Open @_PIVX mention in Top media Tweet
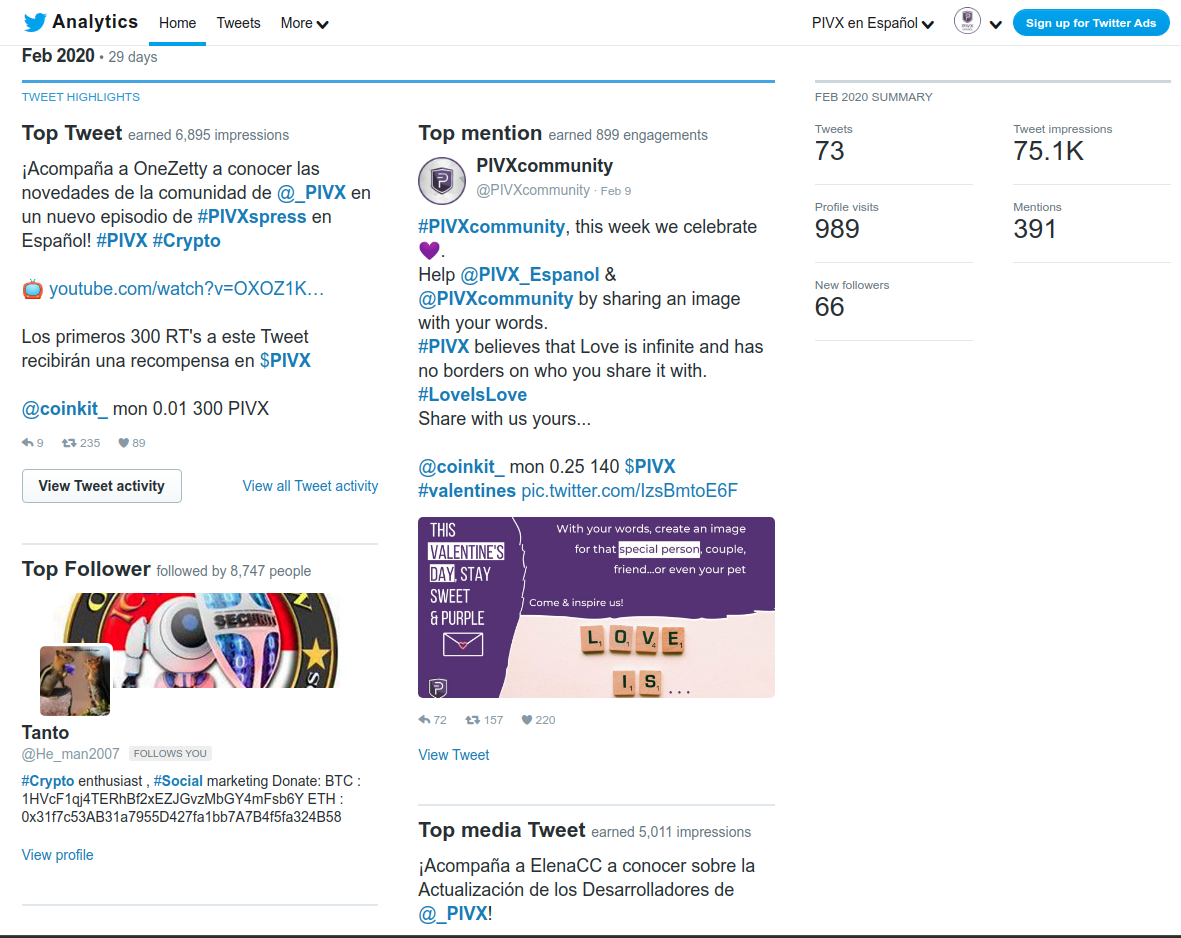 (453, 914)
